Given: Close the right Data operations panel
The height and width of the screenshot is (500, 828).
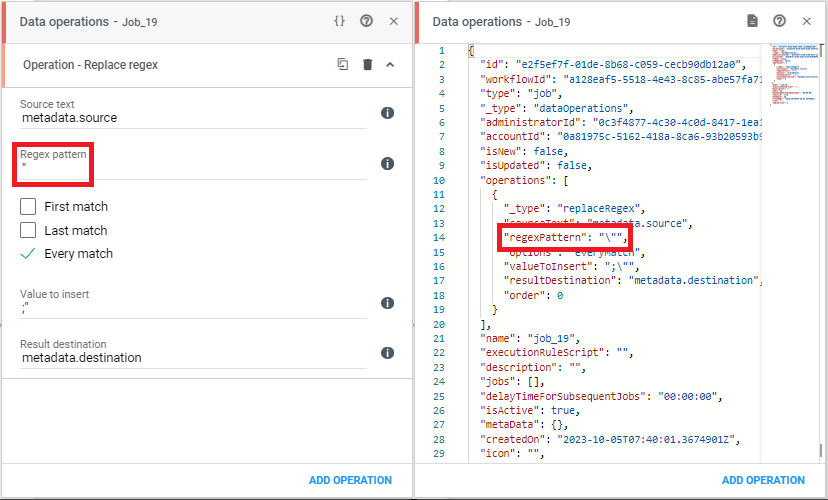Looking at the screenshot, I should 806,22.
